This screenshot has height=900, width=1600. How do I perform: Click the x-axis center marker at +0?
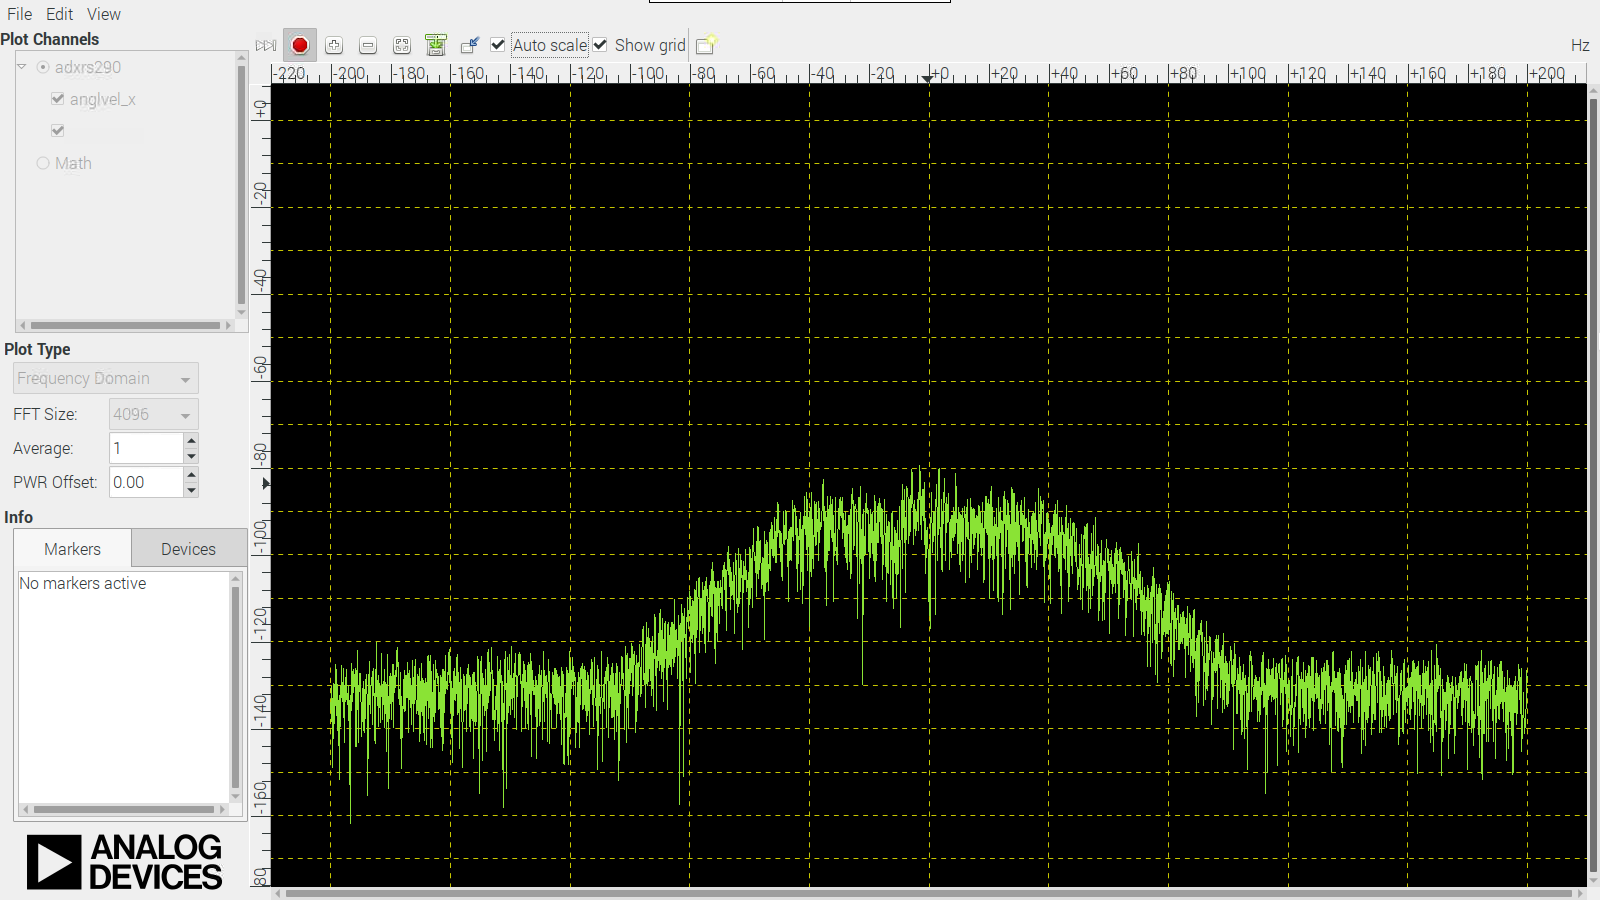928,78
